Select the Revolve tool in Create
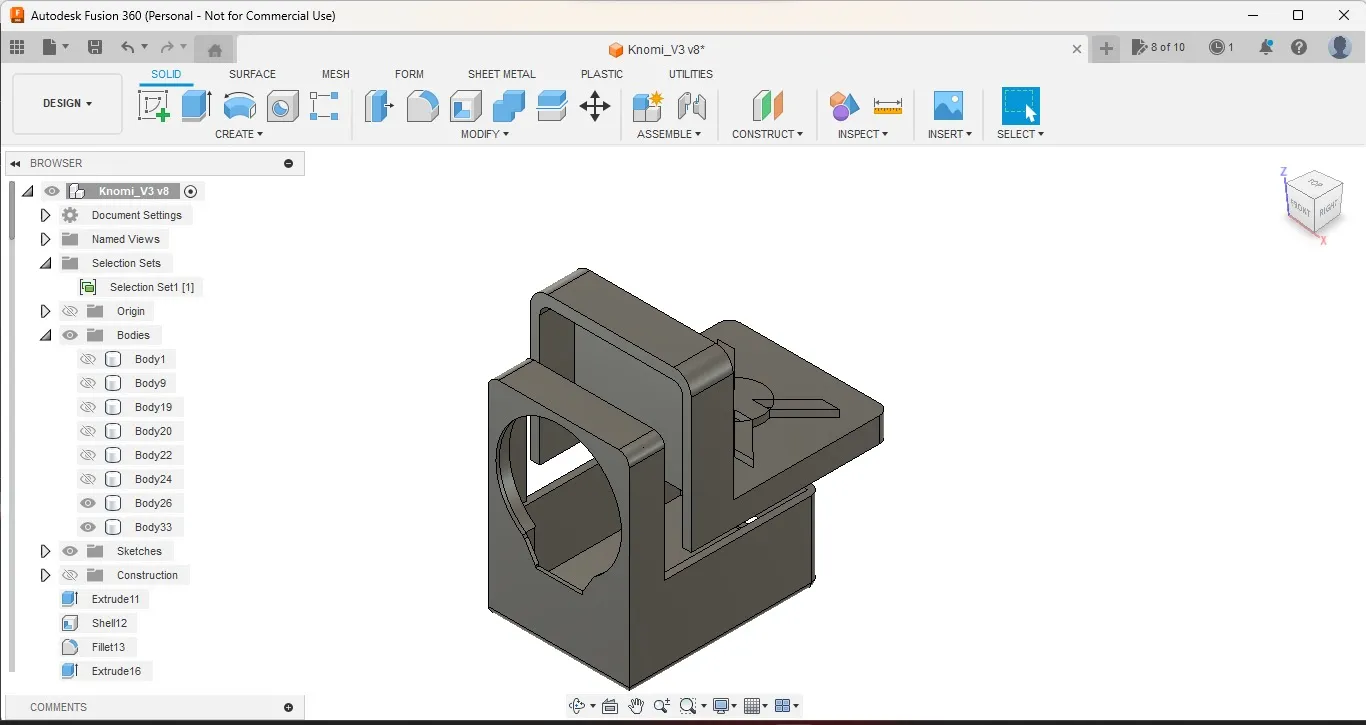 tap(239, 105)
